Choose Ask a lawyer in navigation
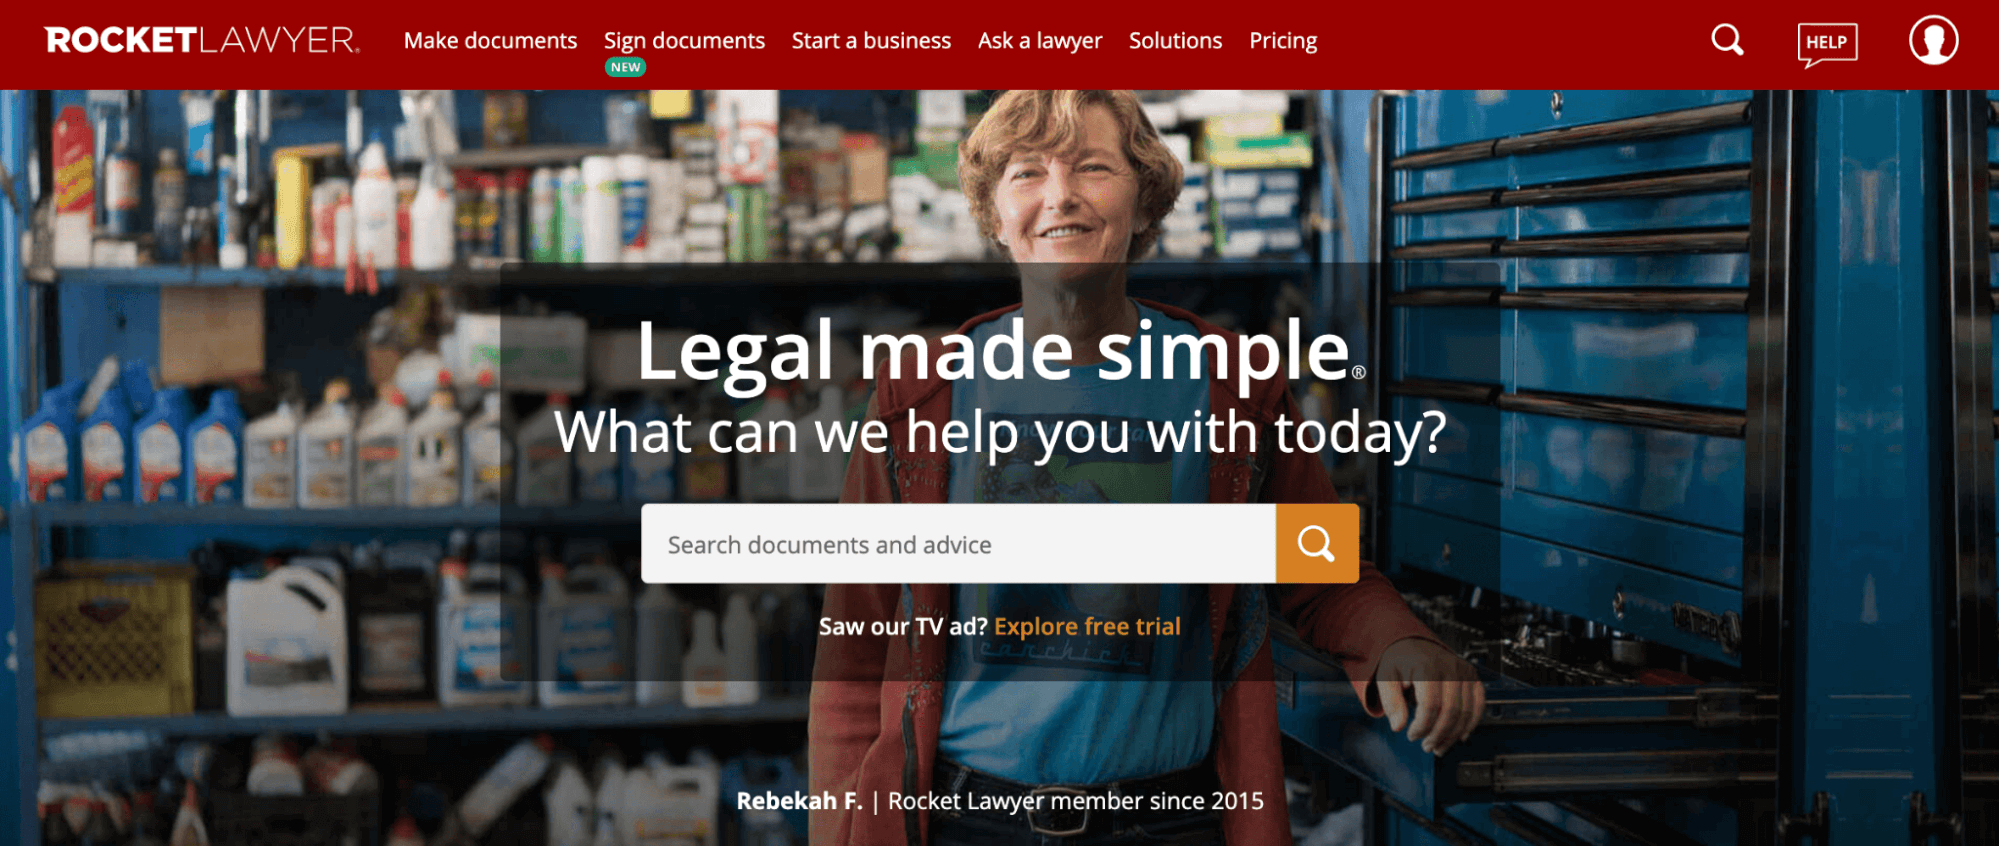1999x847 pixels. click(1040, 41)
